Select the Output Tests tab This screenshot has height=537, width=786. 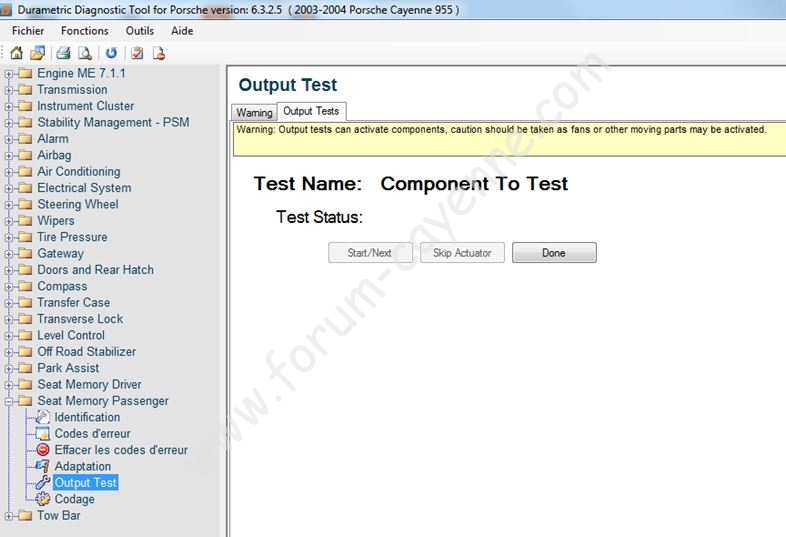point(311,111)
